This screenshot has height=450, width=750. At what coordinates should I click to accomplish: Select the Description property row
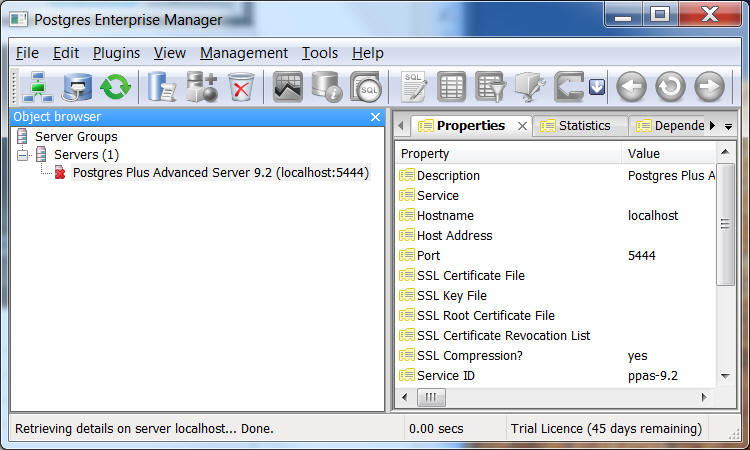557,176
